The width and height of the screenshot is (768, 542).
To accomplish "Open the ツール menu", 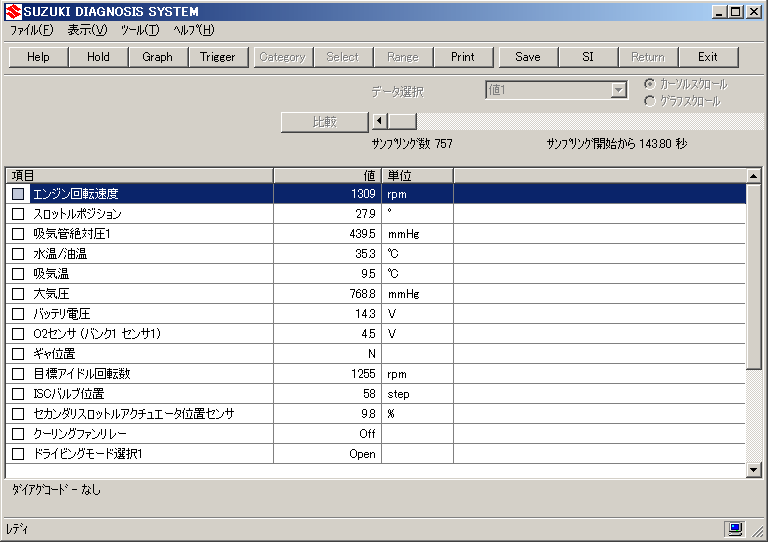I will point(139,30).
